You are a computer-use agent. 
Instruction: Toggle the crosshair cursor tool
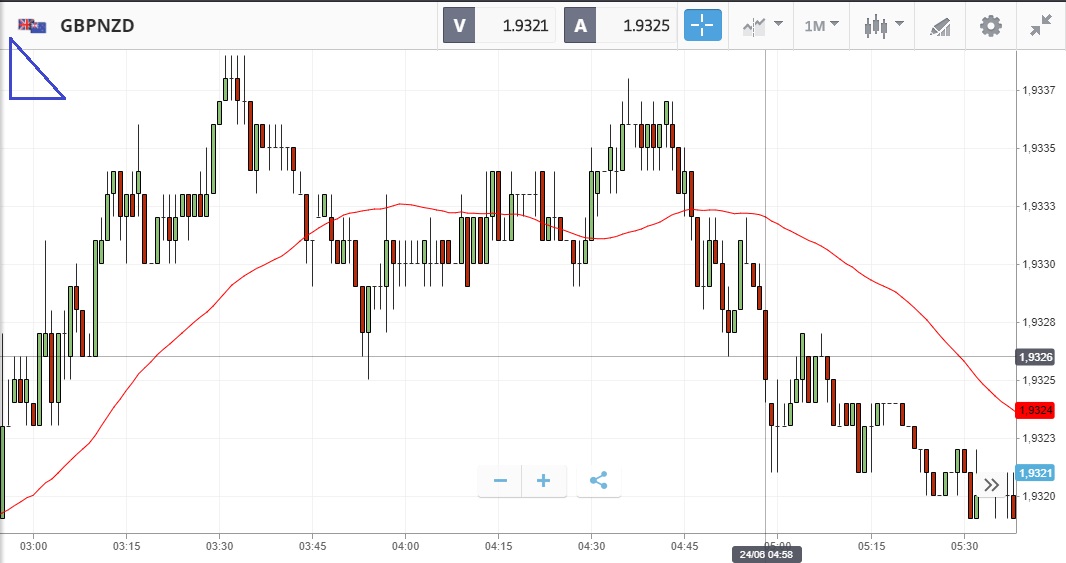tap(702, 26)
